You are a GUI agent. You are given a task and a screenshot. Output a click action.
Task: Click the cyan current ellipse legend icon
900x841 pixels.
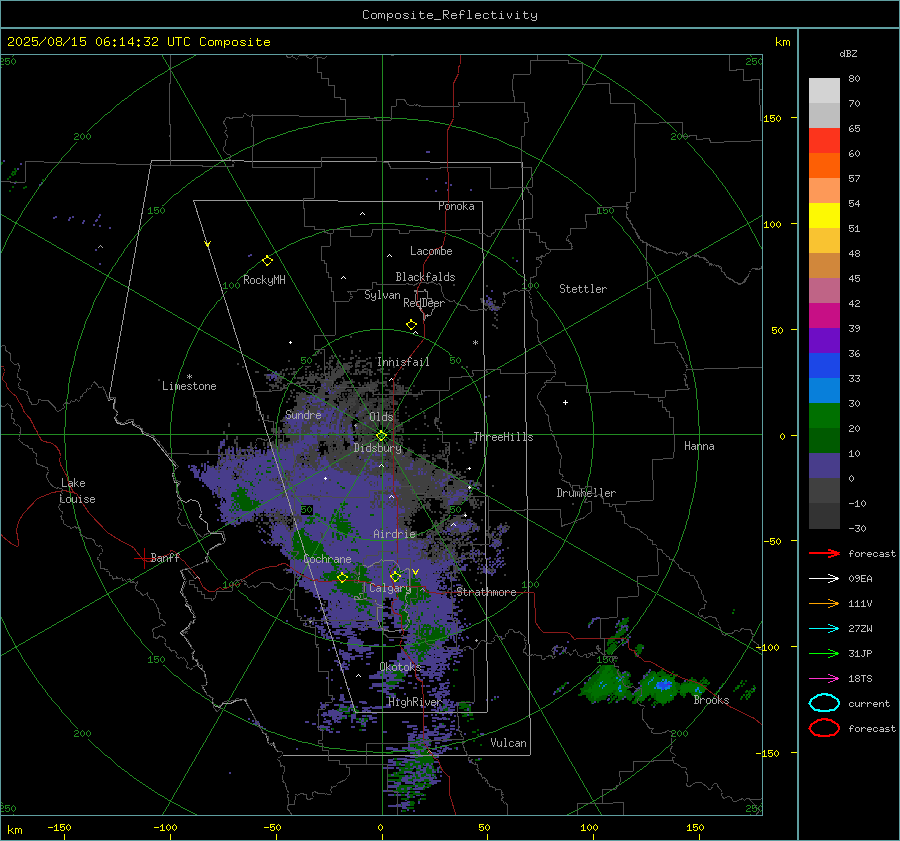point(824,703)
